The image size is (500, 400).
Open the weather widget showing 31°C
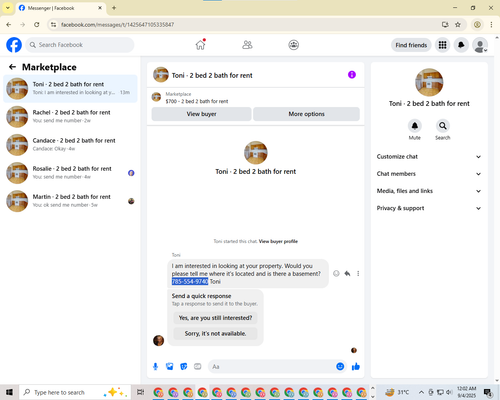[x=397, y=392]
